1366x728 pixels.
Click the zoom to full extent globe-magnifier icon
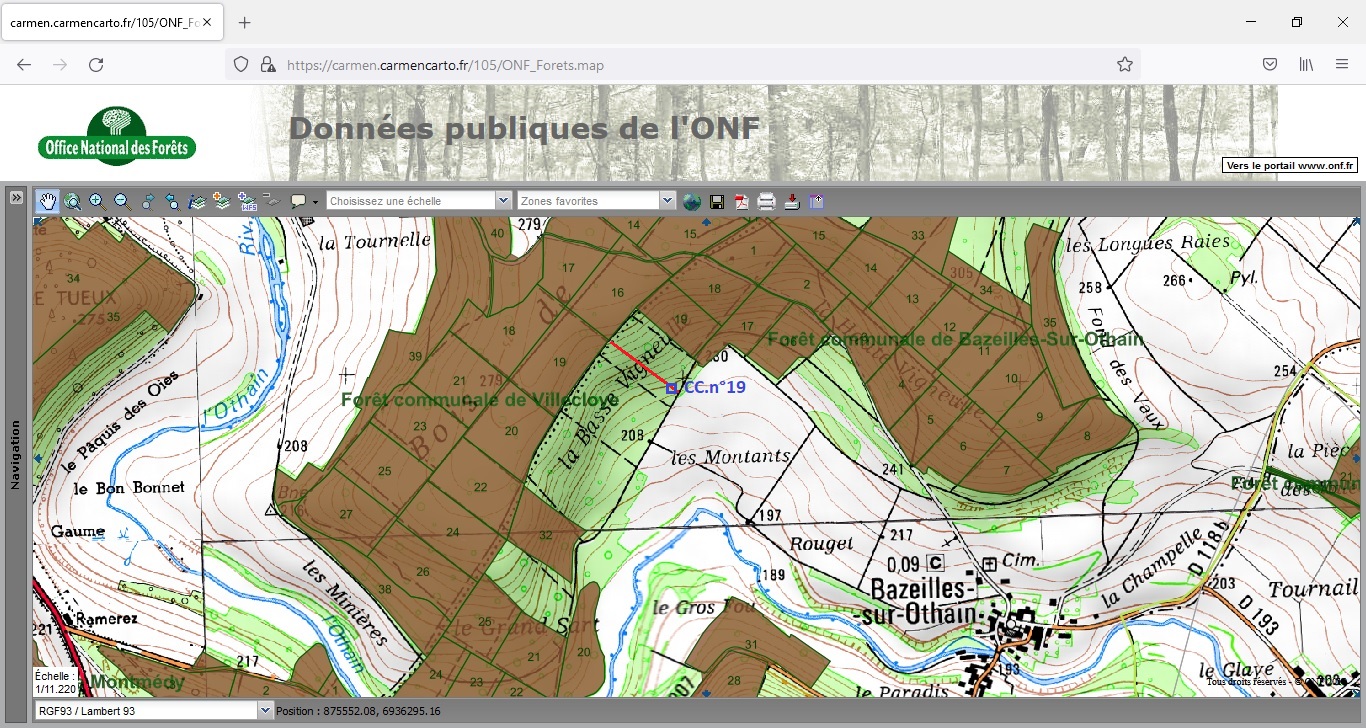[72, 201]
